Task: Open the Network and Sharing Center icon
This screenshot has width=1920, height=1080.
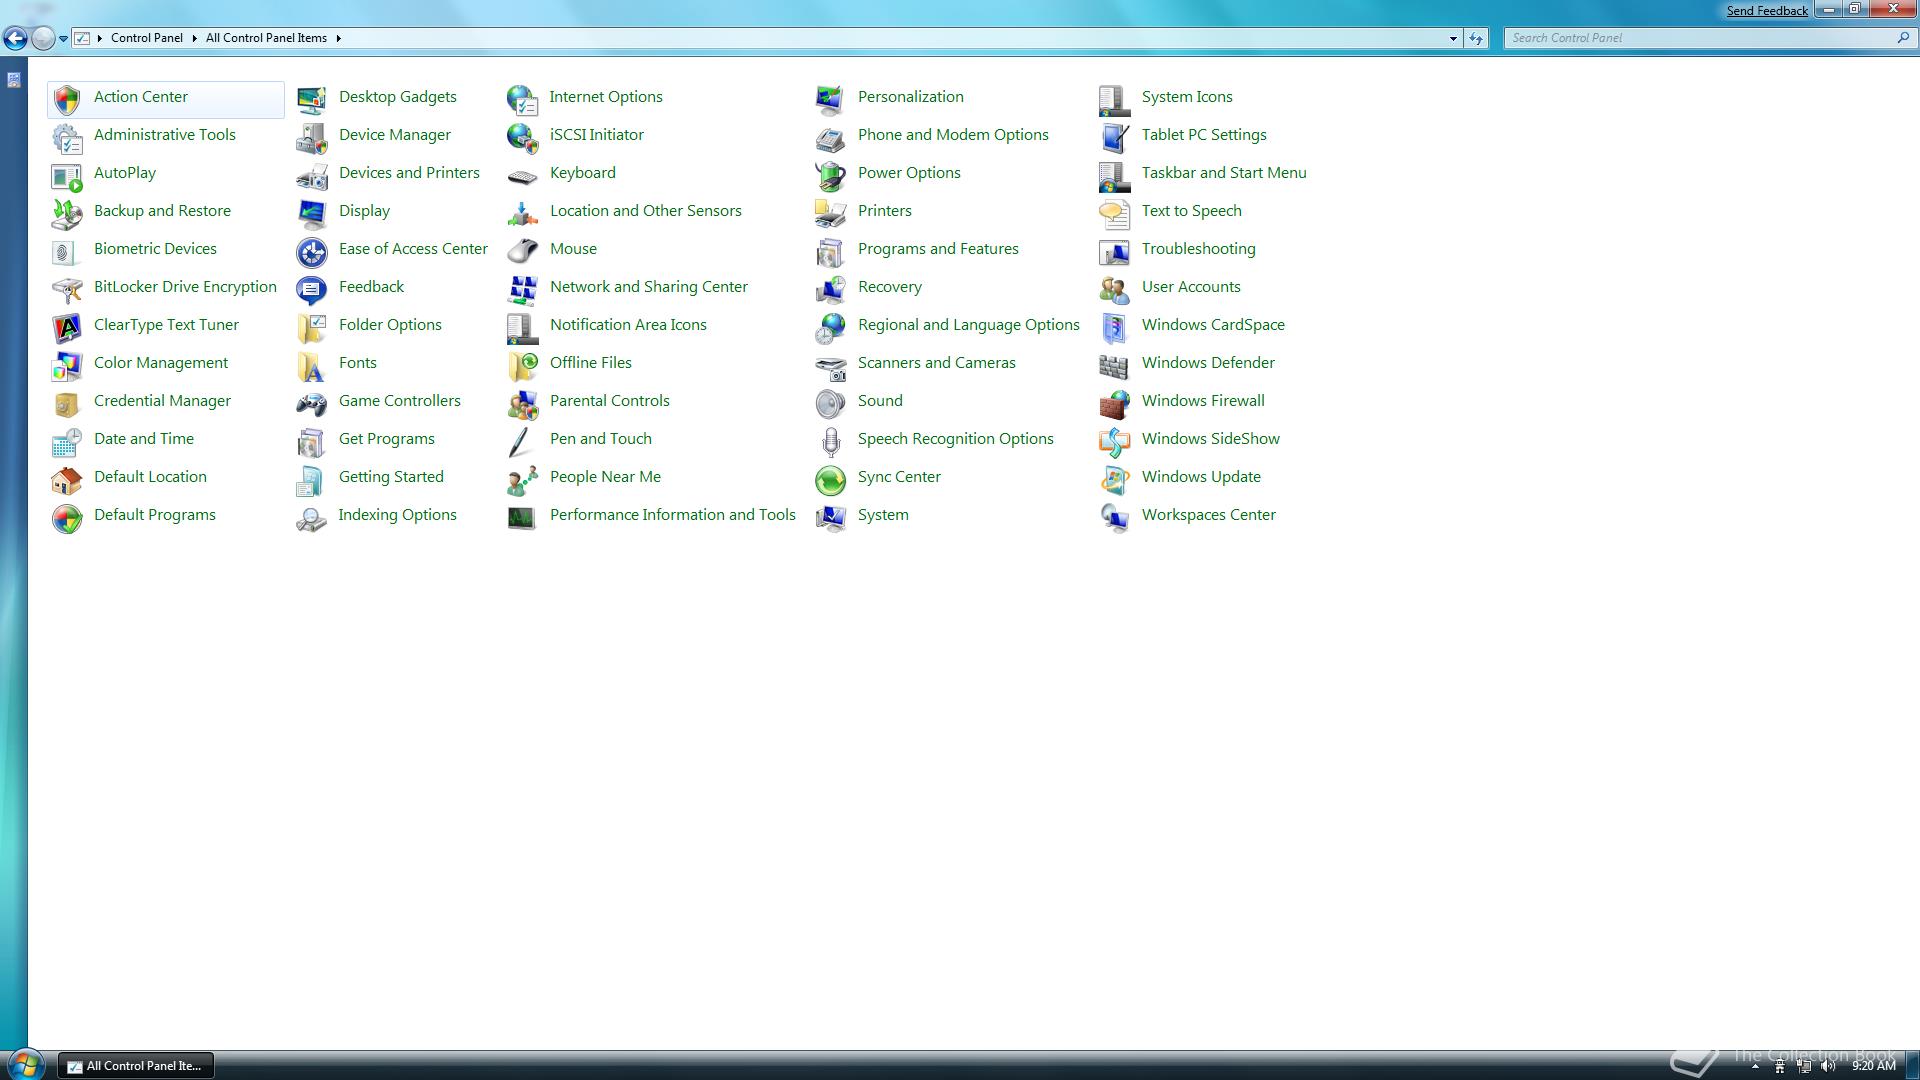Action: pos(522,289)
